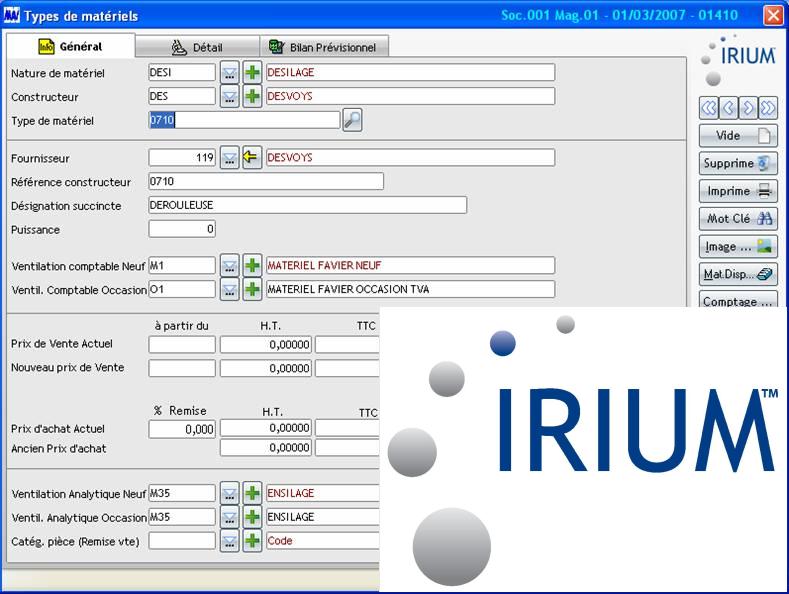The width and height of the screenshot is (789, 594).
Task: Open lookup list for Nature de matériel
Action: click(229, 72)
